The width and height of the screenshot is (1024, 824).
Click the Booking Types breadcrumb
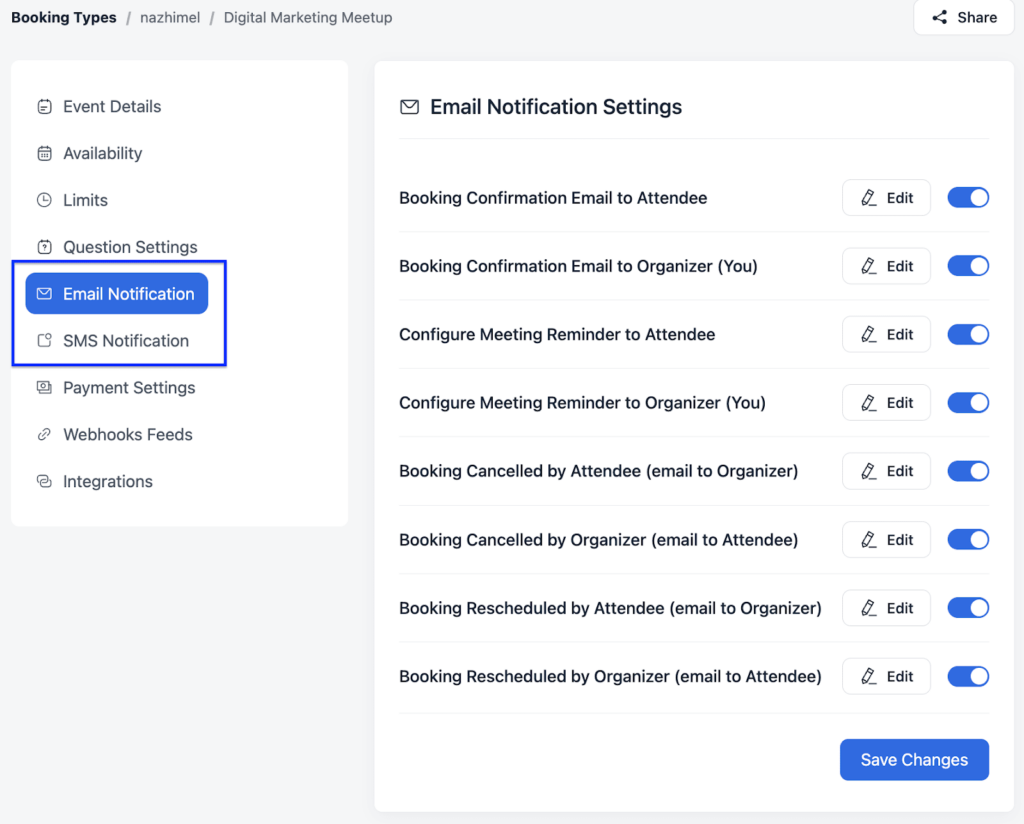63,17
